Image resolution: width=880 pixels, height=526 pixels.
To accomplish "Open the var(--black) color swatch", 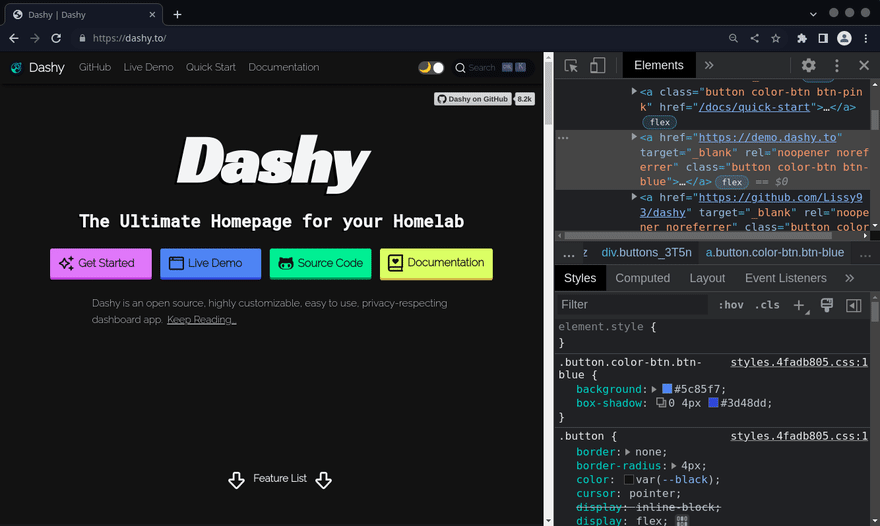I will click(x=629, y=479).
